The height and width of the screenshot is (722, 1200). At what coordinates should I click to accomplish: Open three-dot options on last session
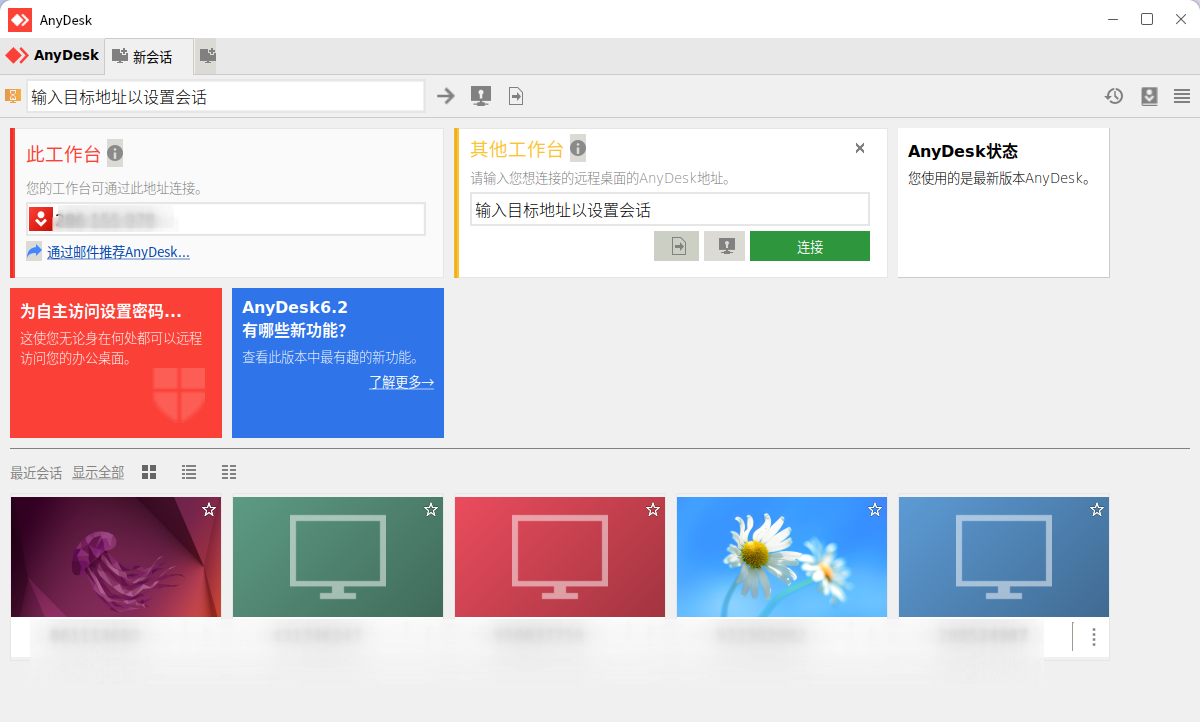point(1094,637)
